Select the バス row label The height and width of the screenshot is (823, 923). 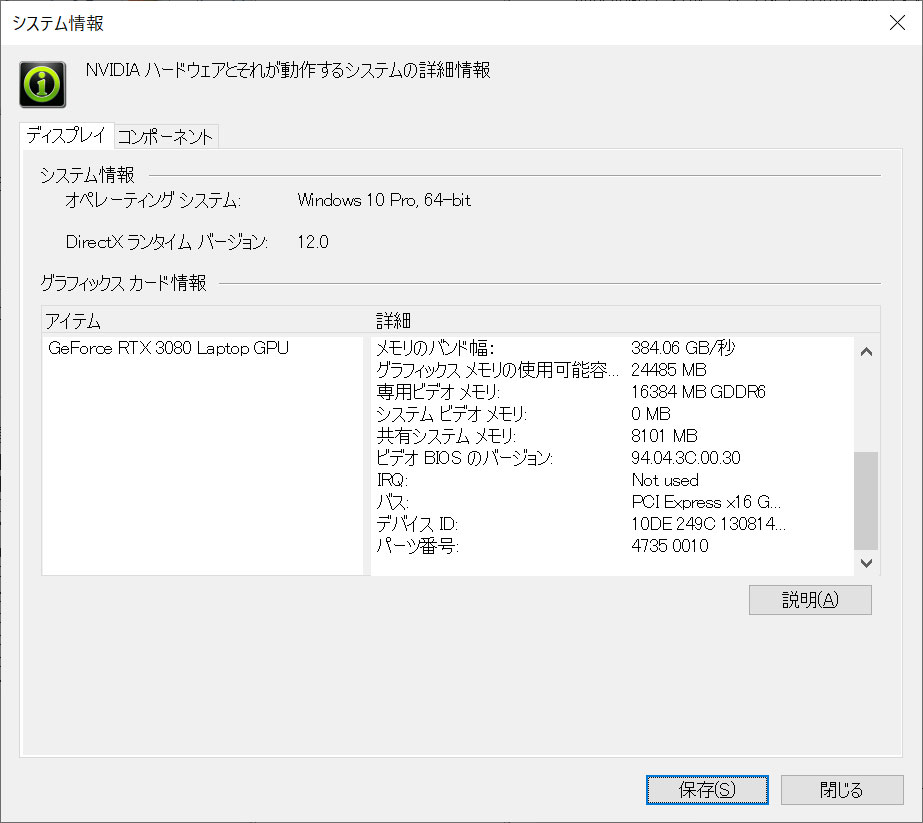pyautogui.click(x=392, y=502)
